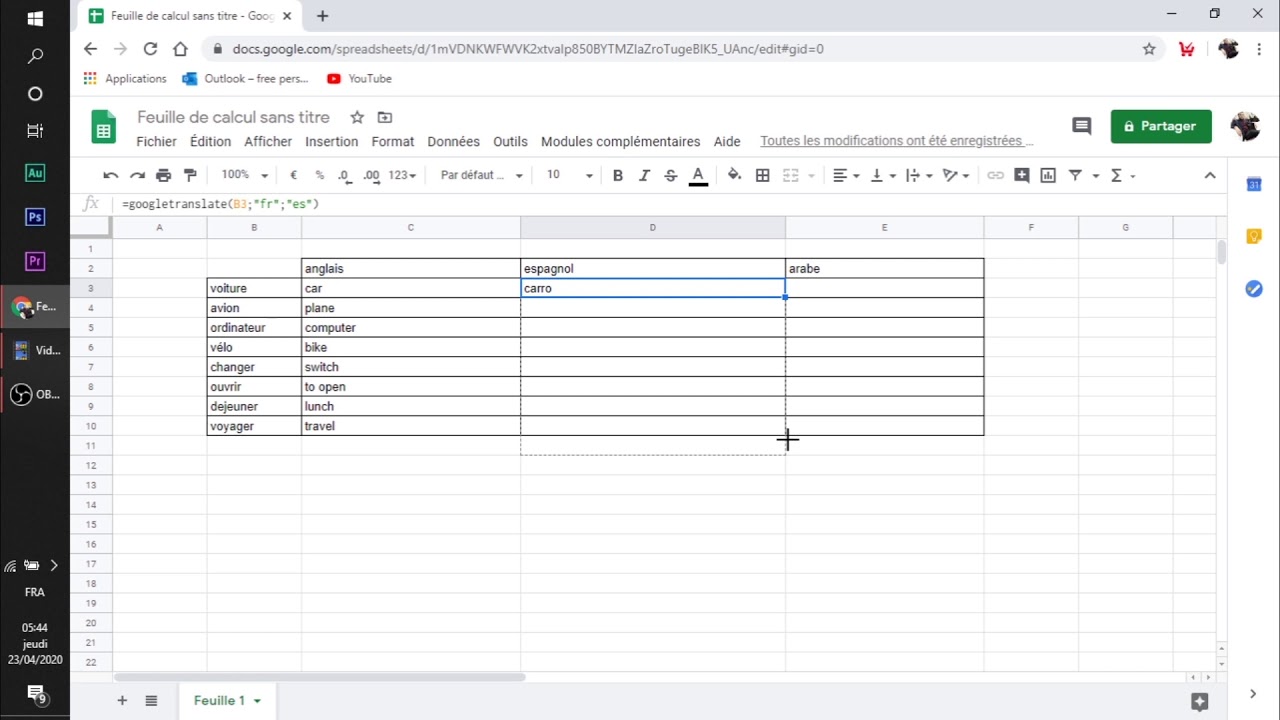Open the Format menu
This screenshot has width=1280, height=720.
click(392, 142)
